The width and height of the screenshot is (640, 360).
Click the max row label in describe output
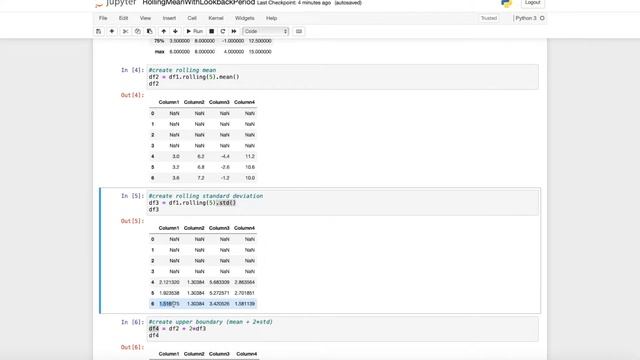[x=159, y=52]
